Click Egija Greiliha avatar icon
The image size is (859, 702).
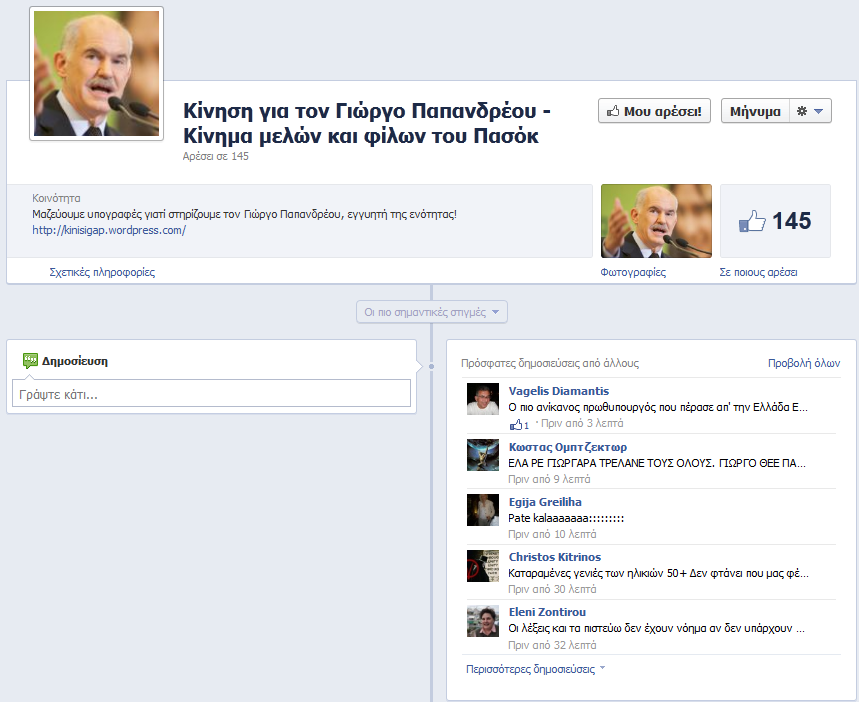coord(483,510)
